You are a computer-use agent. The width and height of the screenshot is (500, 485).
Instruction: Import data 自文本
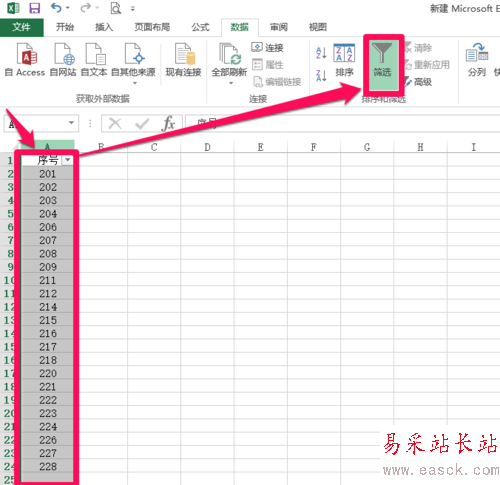[x=94, y=60]
